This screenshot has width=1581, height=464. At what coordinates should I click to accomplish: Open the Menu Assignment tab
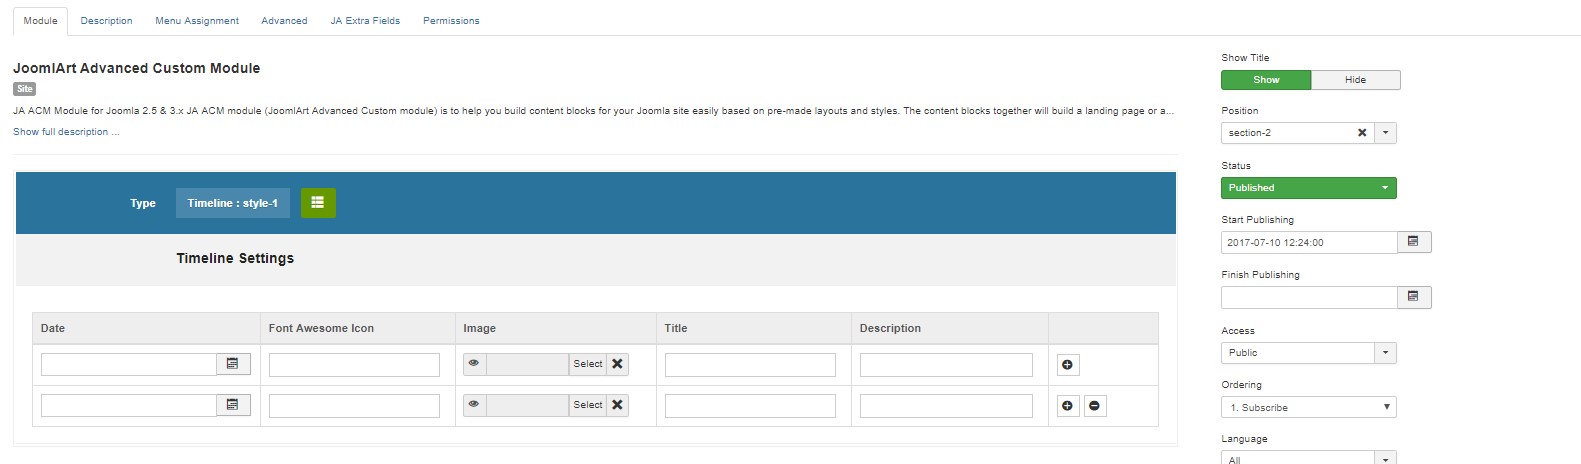197,21
